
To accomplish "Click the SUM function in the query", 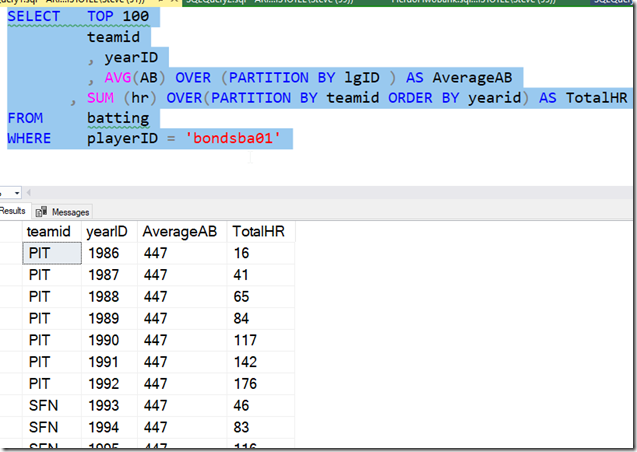I will (100, 98).
